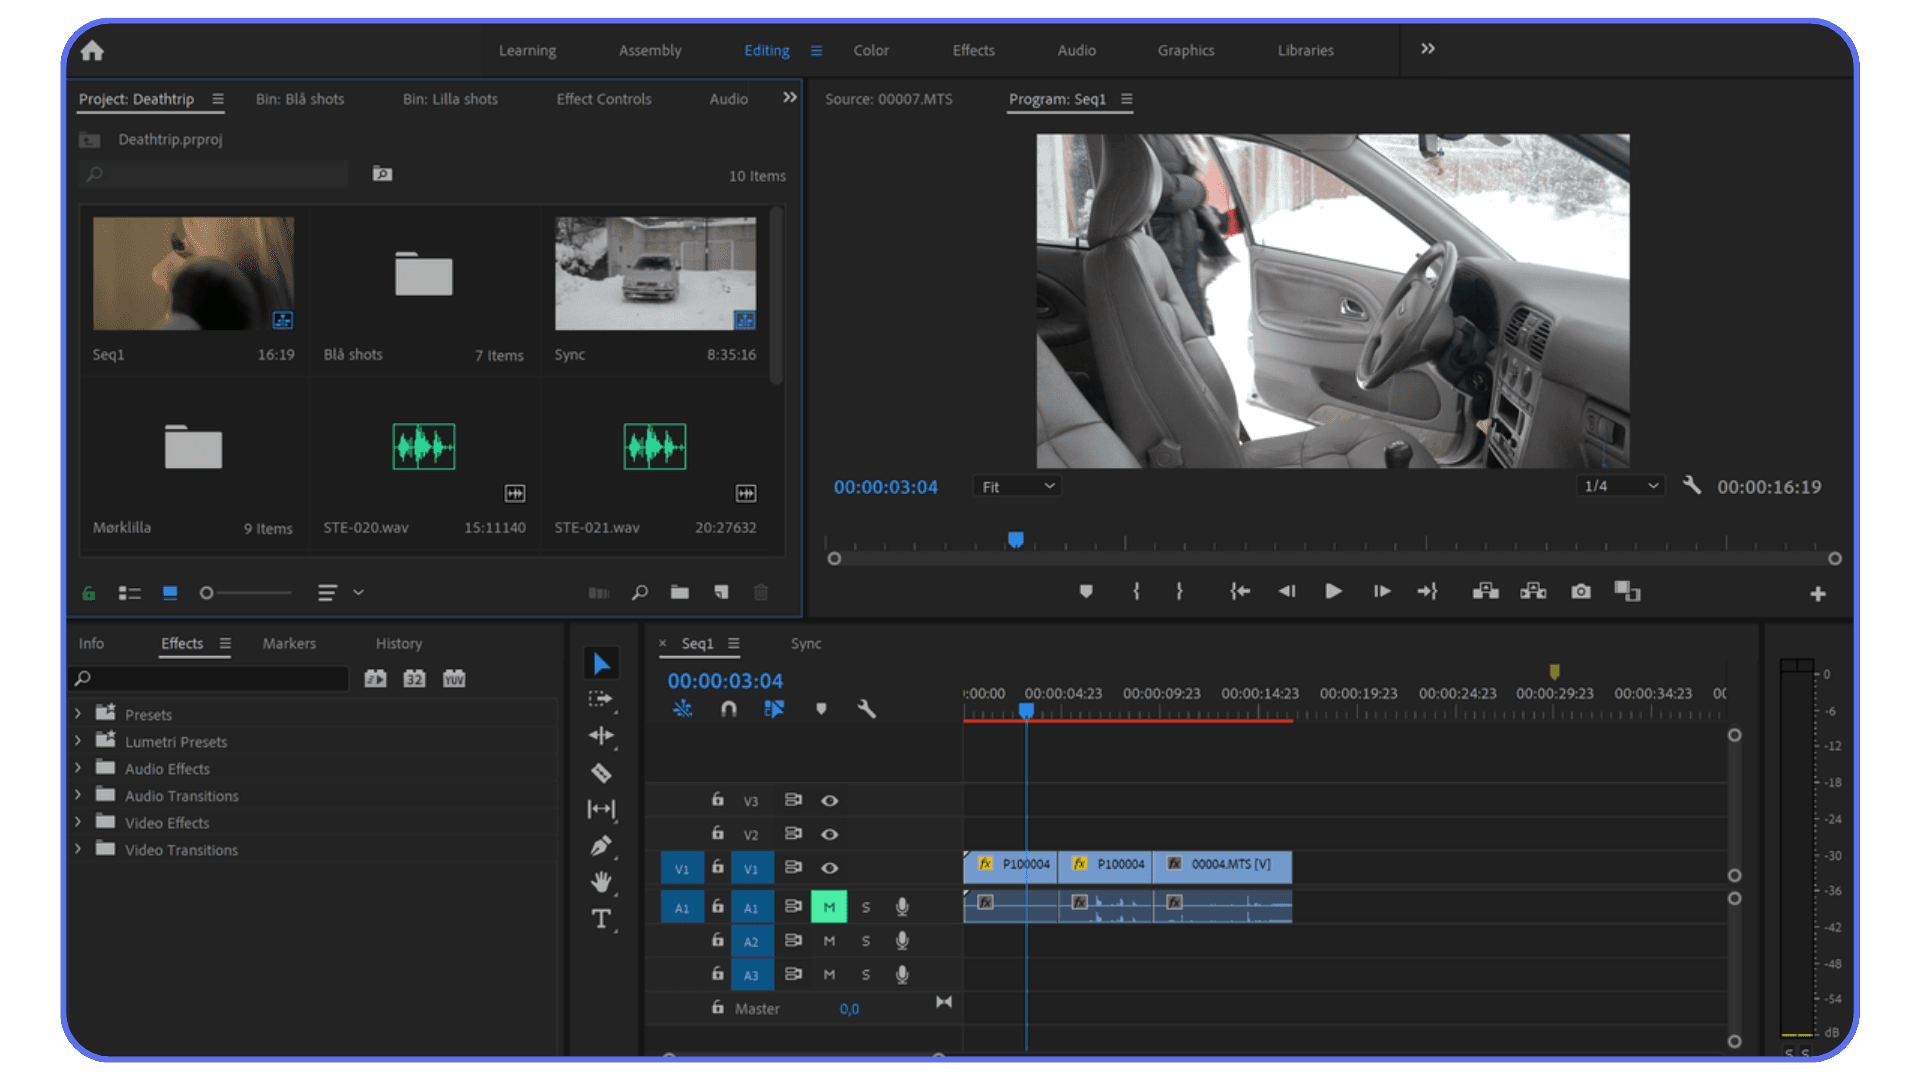Viewport: 1920px width, 1080px height.
Task: Select the Sync clip thumbnail
Action: click(x=654, y=272)
